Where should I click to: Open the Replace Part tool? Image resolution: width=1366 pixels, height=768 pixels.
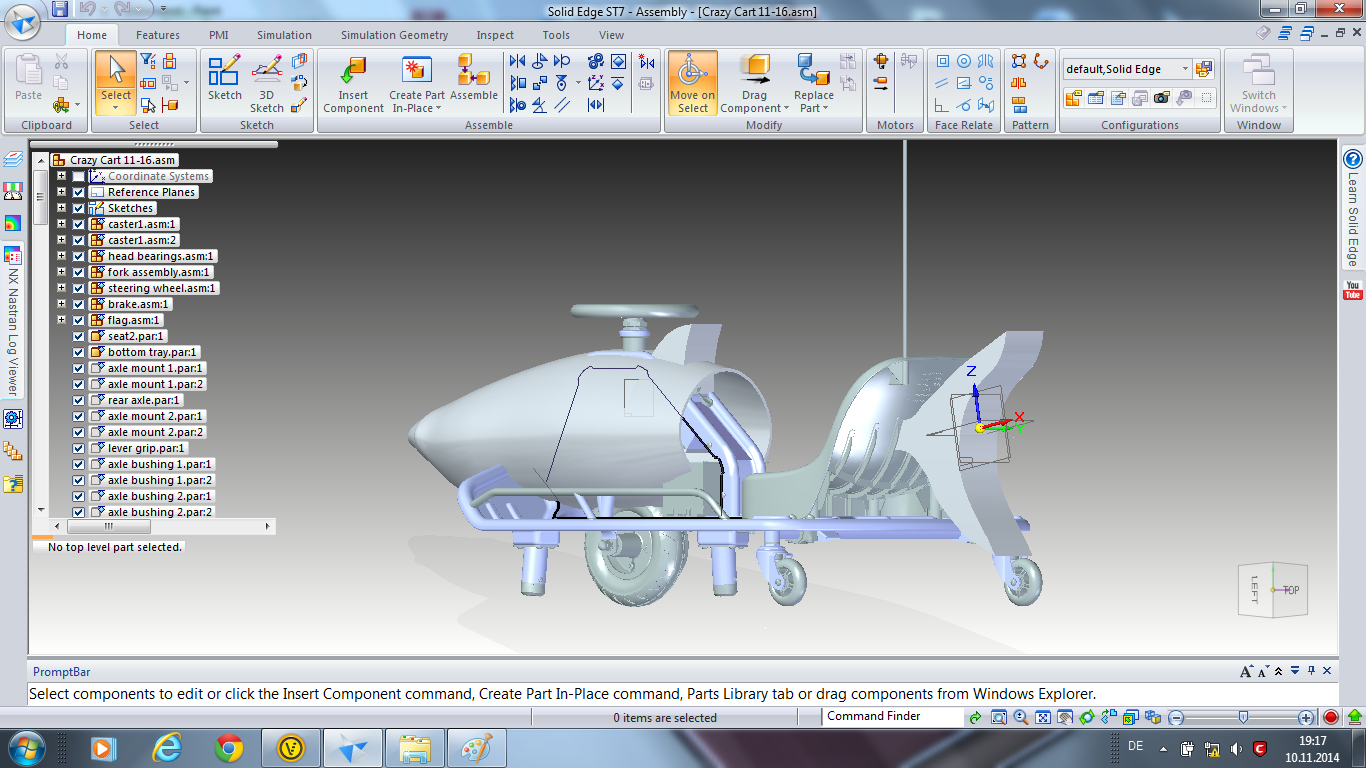point(813,84)
